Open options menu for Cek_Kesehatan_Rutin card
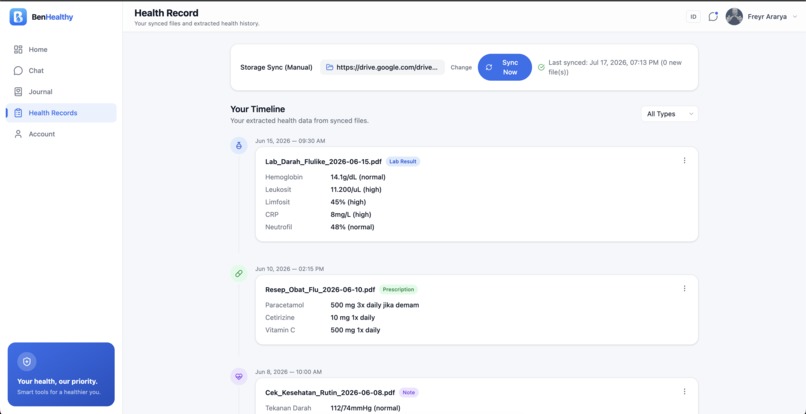 click(x=684, y=391)
